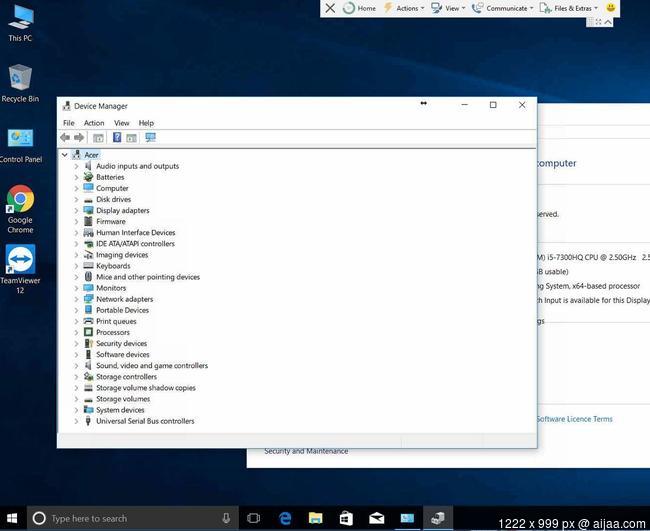Select the Display adapters icon
The height and width of the screenshot is (531, 650).
pyautogui.click(x=88, y=210)
